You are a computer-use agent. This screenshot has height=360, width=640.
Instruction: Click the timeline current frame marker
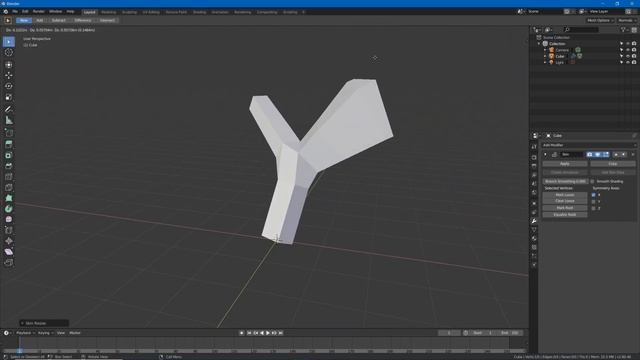click(20, 350)
